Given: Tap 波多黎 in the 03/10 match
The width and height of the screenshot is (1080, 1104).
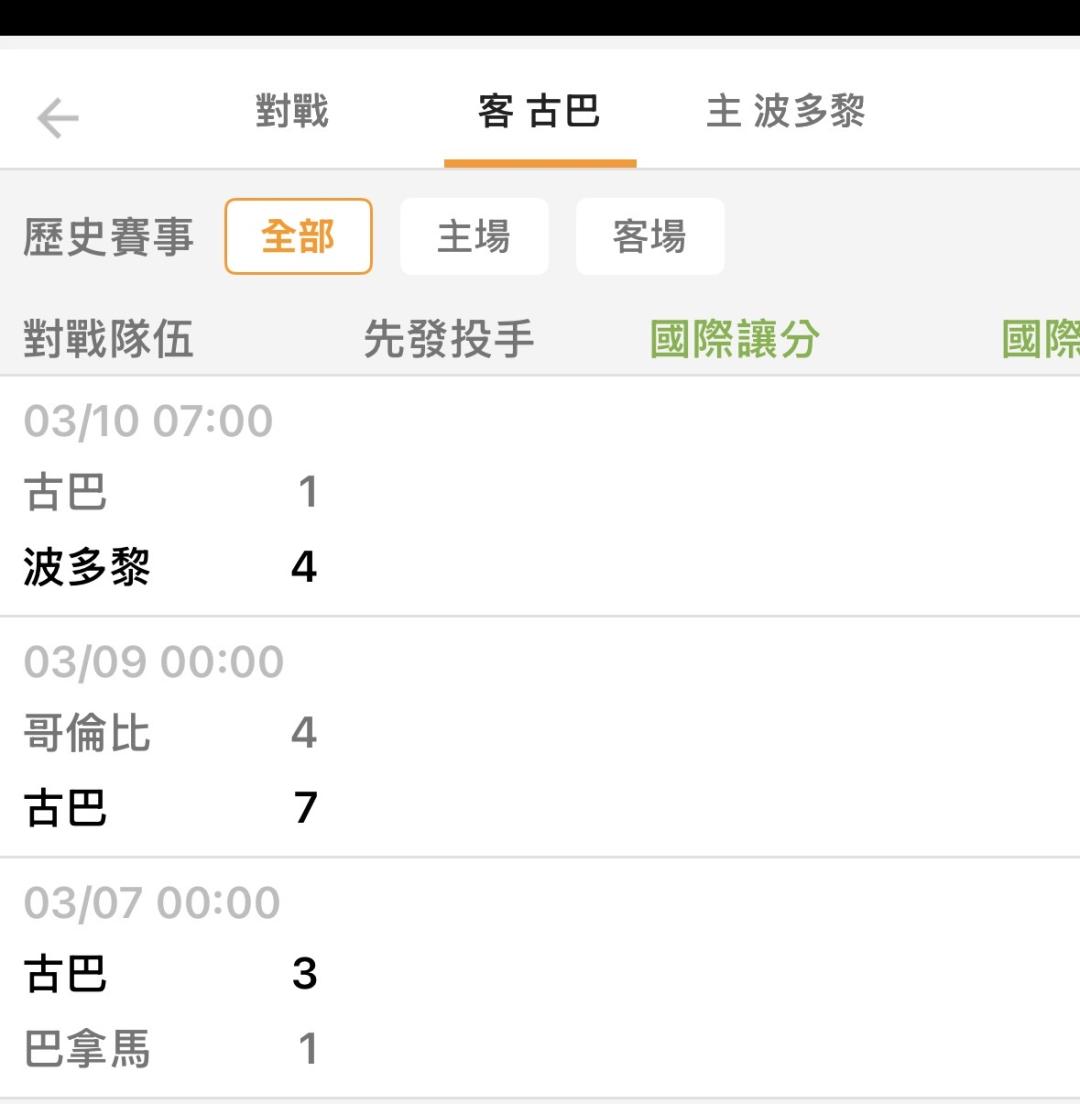Looking at the screenshot, I should click(87, 567).
